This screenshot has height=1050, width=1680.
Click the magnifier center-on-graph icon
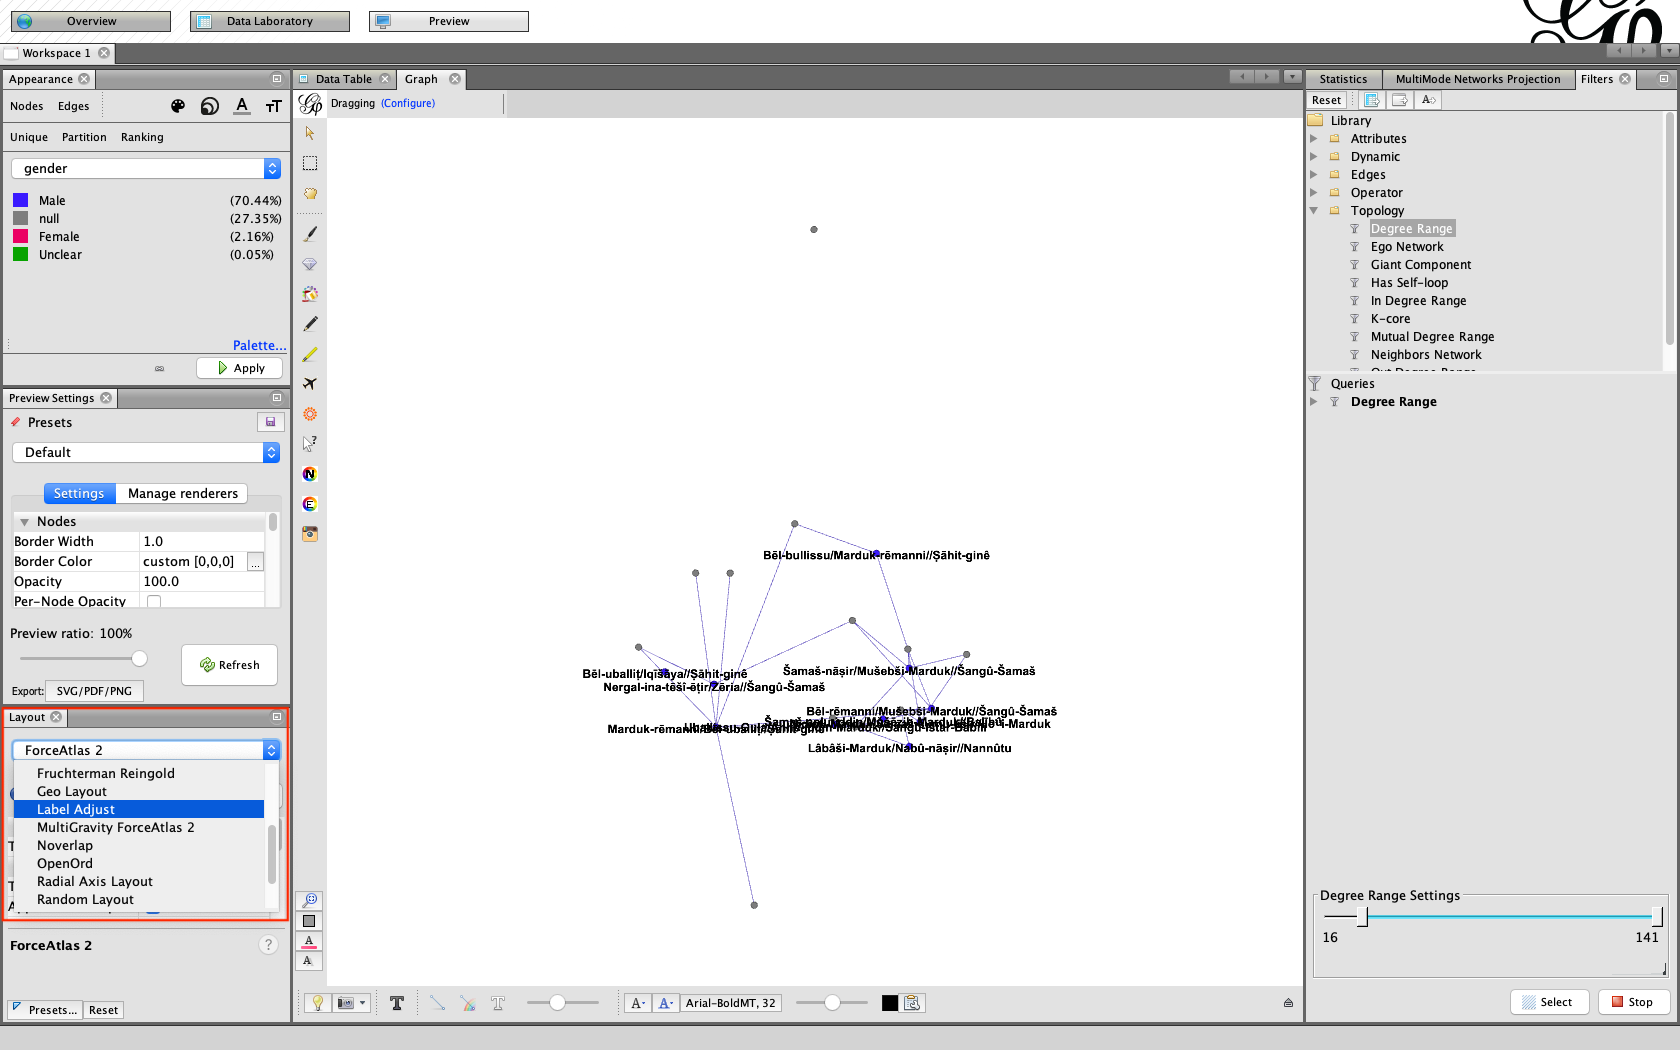point(309,901)
